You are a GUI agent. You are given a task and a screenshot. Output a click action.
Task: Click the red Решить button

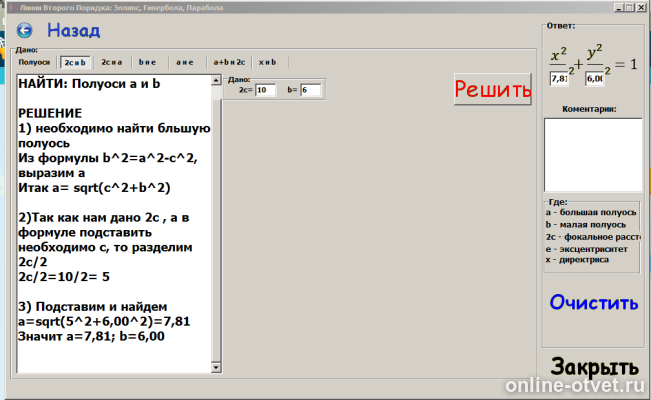pos(492,89)
